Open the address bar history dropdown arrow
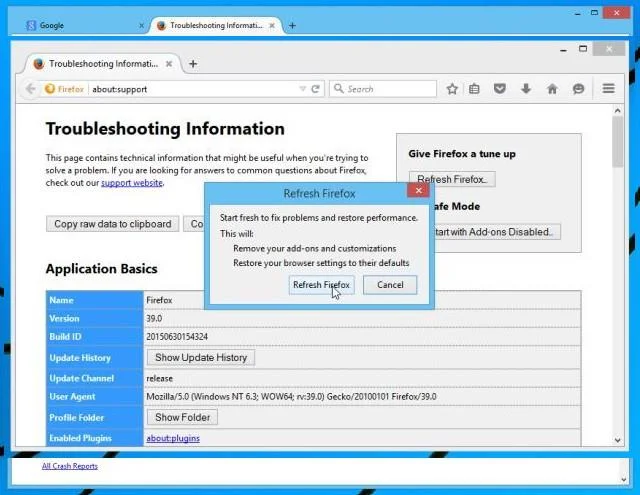This screenshot has width=640, height=495. click(302, 89)
